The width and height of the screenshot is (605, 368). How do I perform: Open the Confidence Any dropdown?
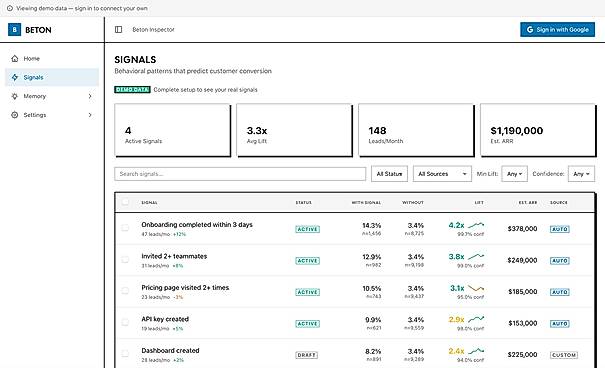click(x=581, y=174)
